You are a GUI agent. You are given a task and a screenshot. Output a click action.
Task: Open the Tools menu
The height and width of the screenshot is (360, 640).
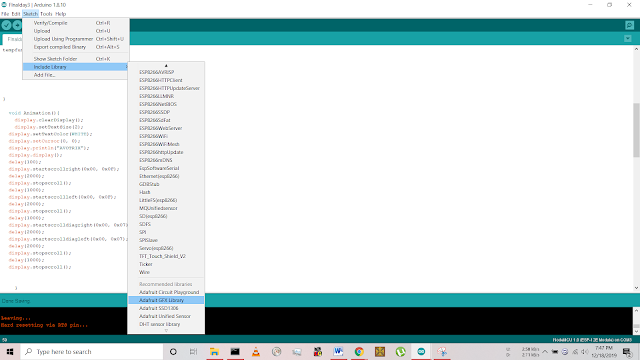click(46, 14)
